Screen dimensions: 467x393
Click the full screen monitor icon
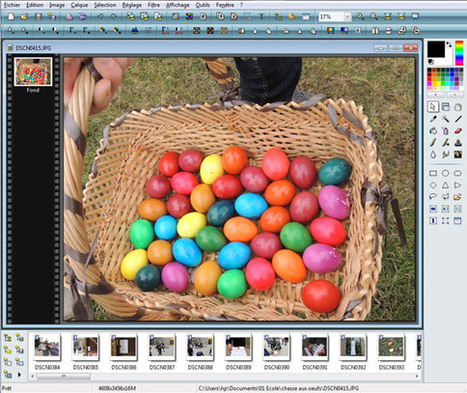coord(415,17)
